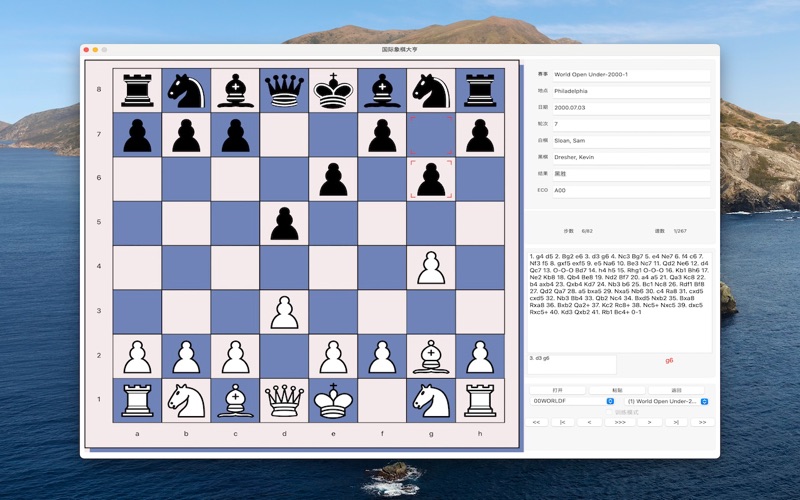
Task: Click the black pawn on d5
Action: coord(284,223)
